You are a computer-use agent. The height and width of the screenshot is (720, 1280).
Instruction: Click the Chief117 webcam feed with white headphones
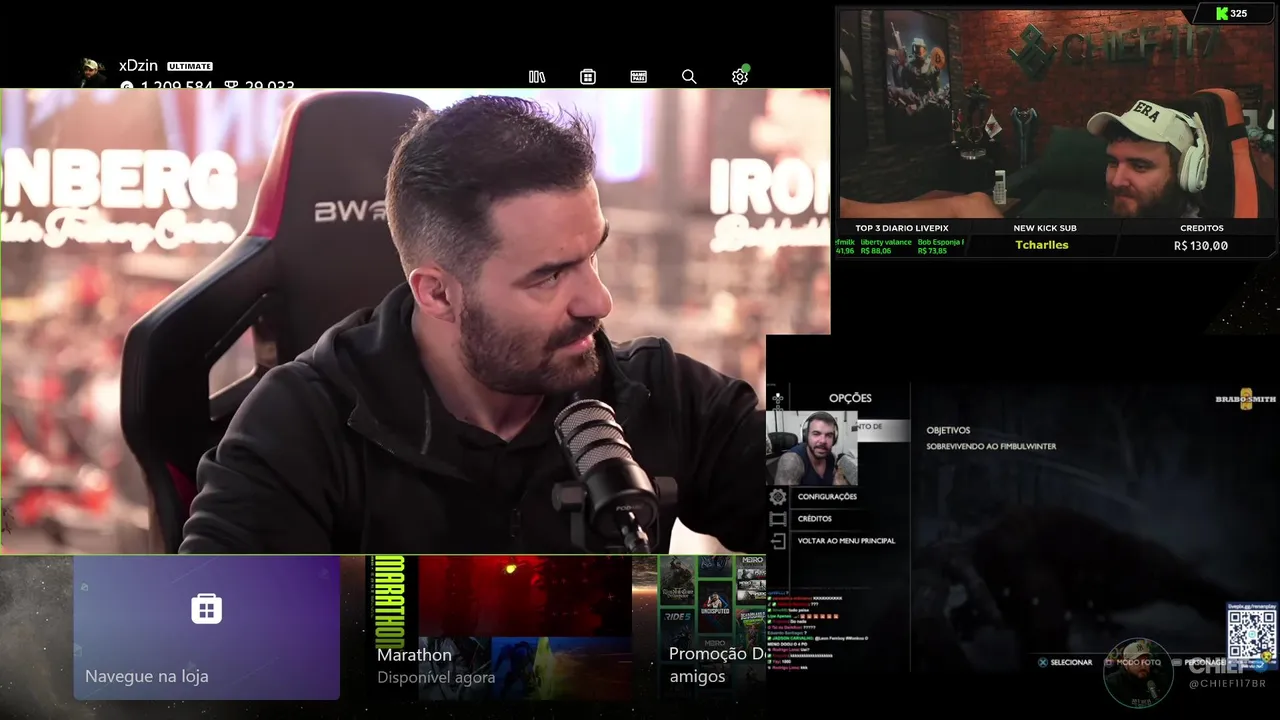click(1057, 114)
